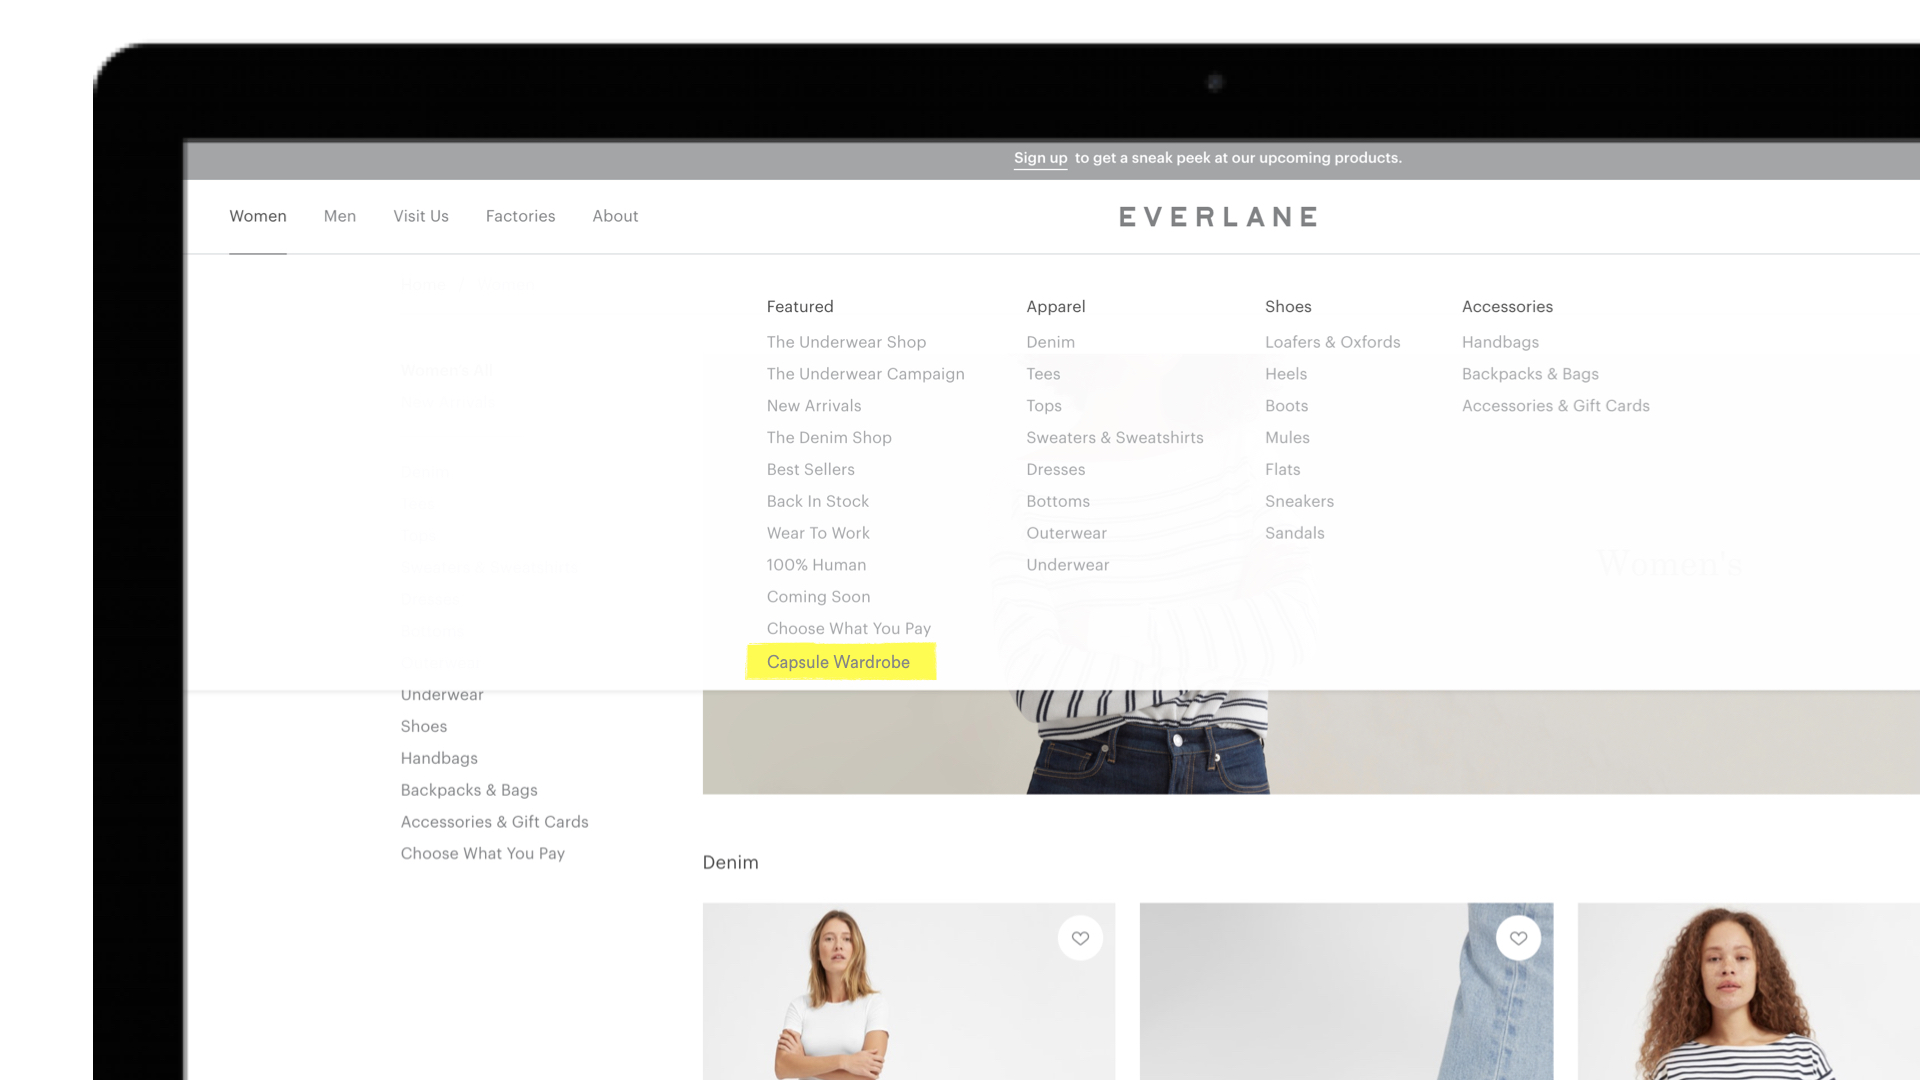Select Tees under Apparel
This screenshot has height=1080, width=1920.
tap(1043, 374)
